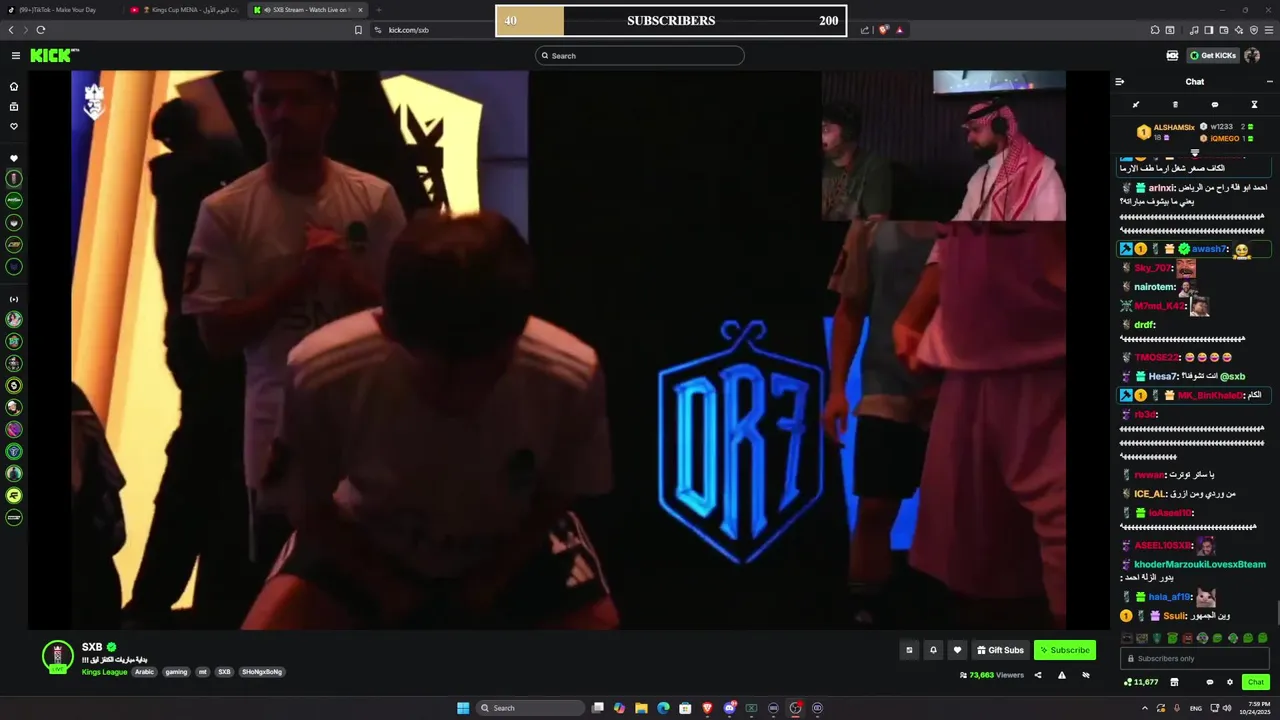The image size is (1280, 720).
Task: Reload the page
Action: (40, 30)
